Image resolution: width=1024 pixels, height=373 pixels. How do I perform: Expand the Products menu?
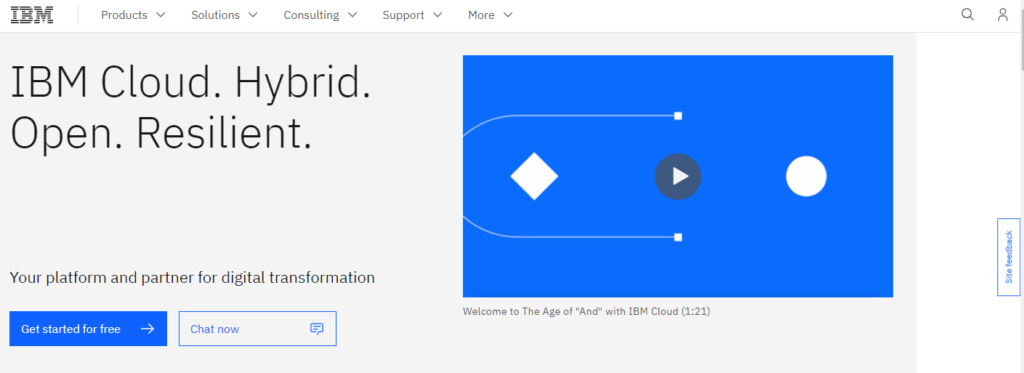click(x=133, y=15)
